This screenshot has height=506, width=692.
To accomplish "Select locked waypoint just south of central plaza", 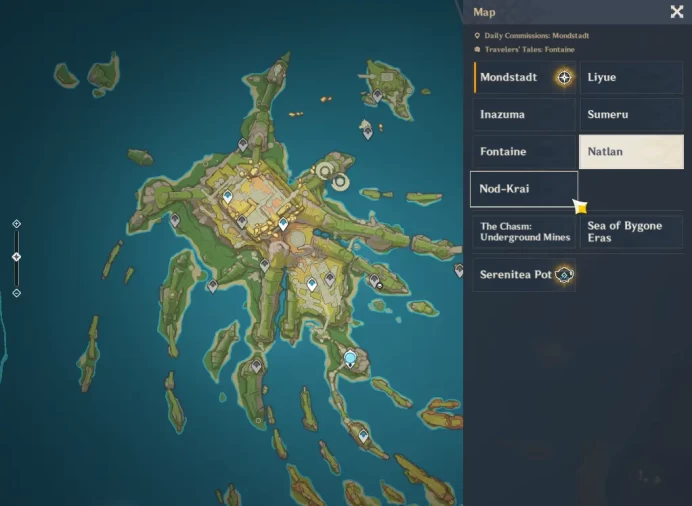I will [264, 265].
